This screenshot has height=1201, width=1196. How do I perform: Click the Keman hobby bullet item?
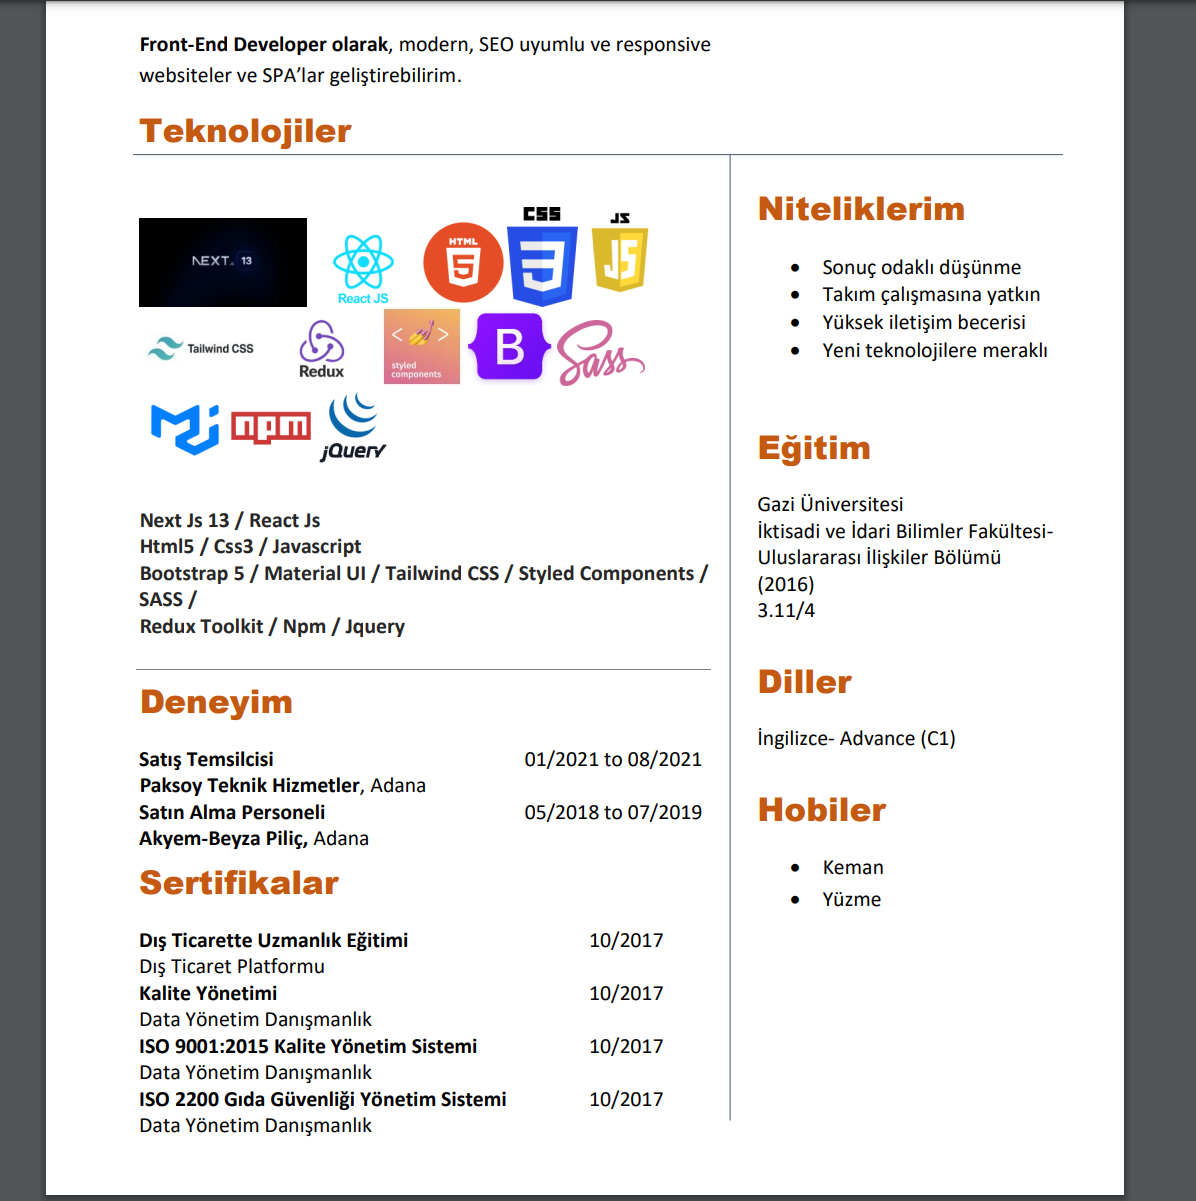[852, 867]
